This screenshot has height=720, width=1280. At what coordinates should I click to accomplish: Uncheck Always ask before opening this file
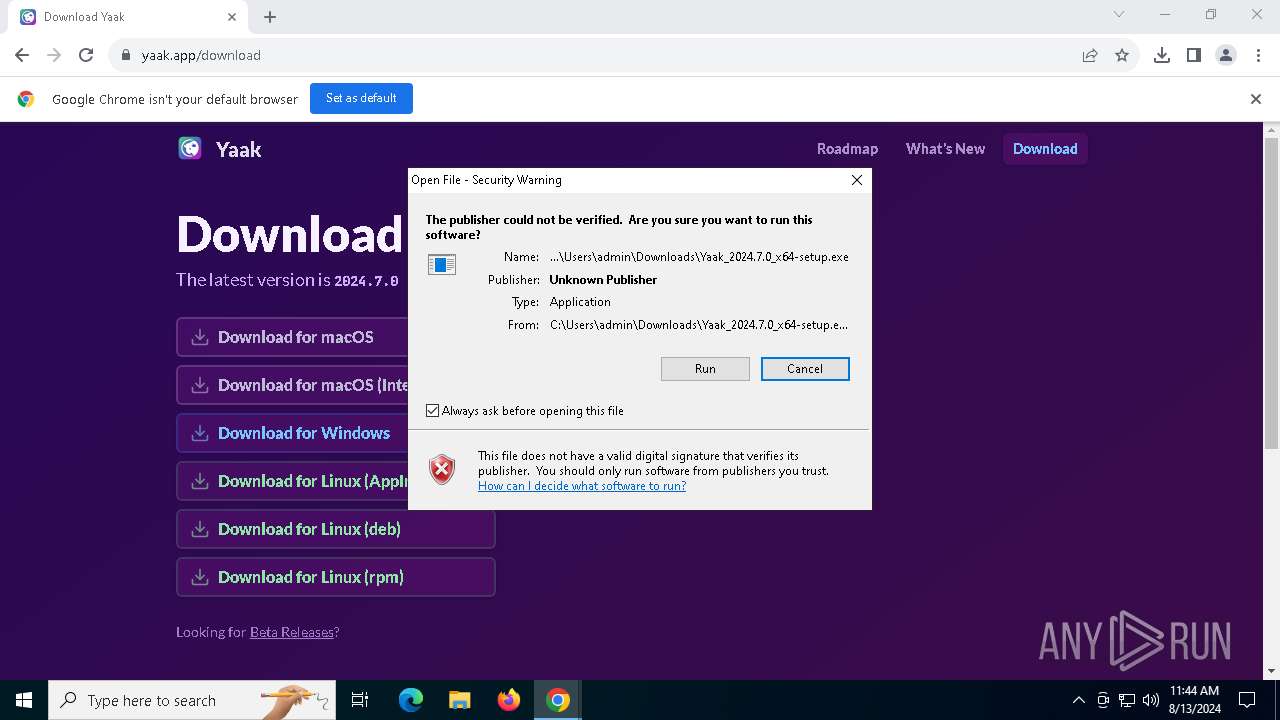click(x=433, y=411)
